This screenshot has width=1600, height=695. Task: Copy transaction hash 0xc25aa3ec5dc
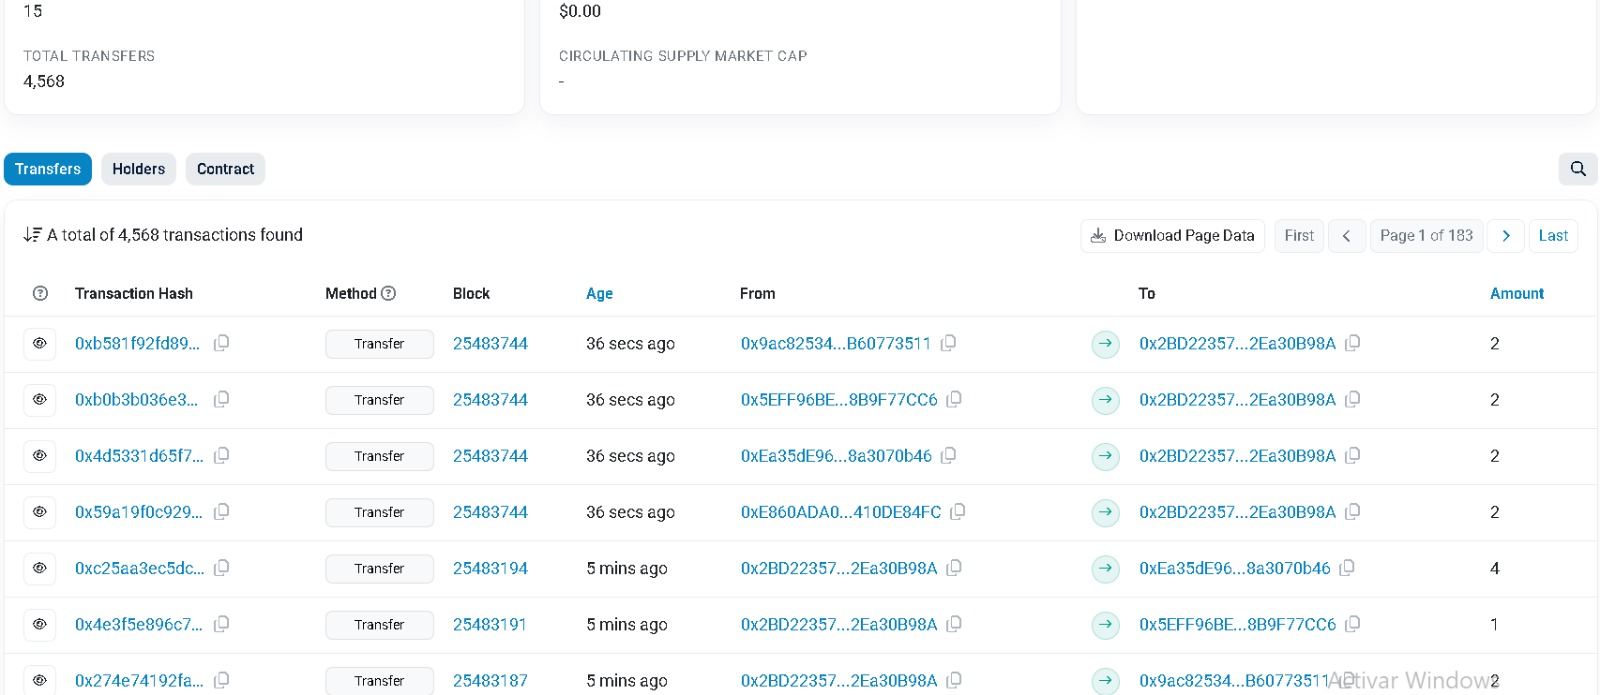(x=222, y=567)
